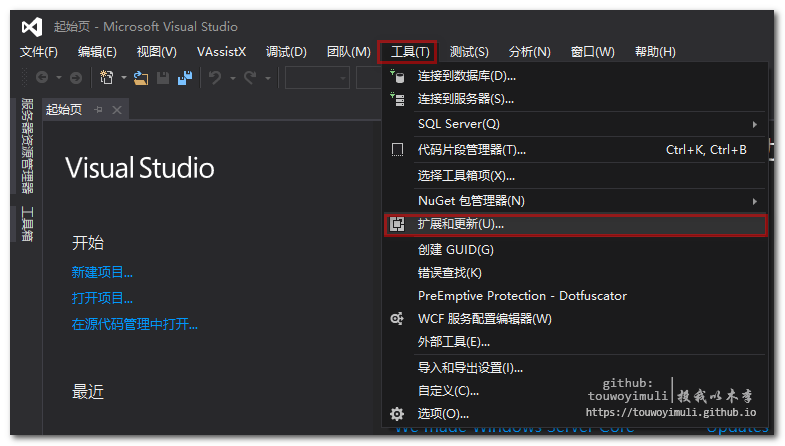Select 扩展和更新(U)... menu entry
The height and width of the screenshot is (446, 785).
point(575,224)
